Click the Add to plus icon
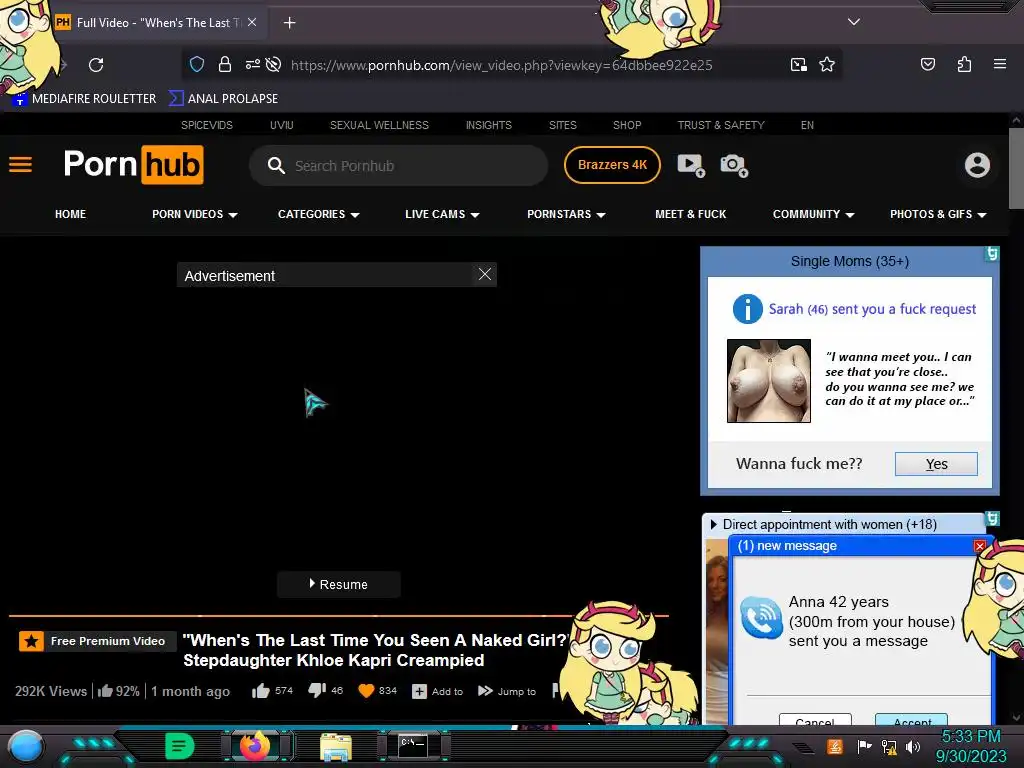 click(419, 691)
